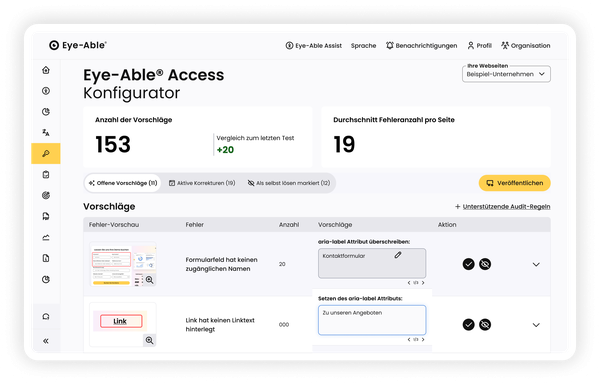Image resolution: width=600 pixels, height=383 pixels.
Task: Click the Fehler-Vorschau column header
Action: pos(114,225)
